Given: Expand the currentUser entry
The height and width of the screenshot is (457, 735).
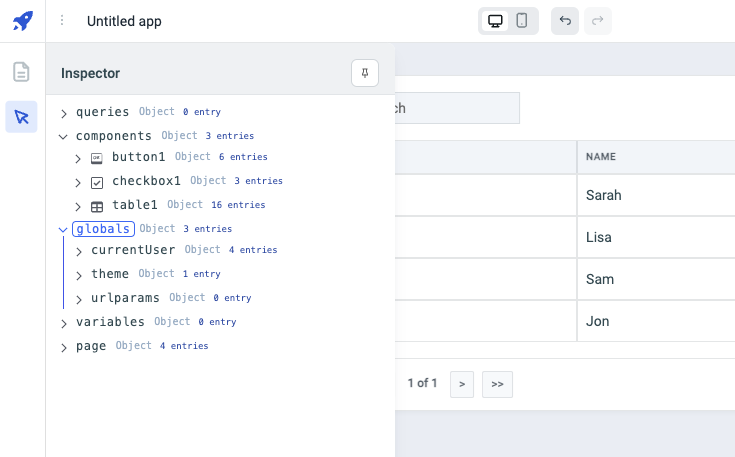Looking at the screenshot, I should (79, 251).
